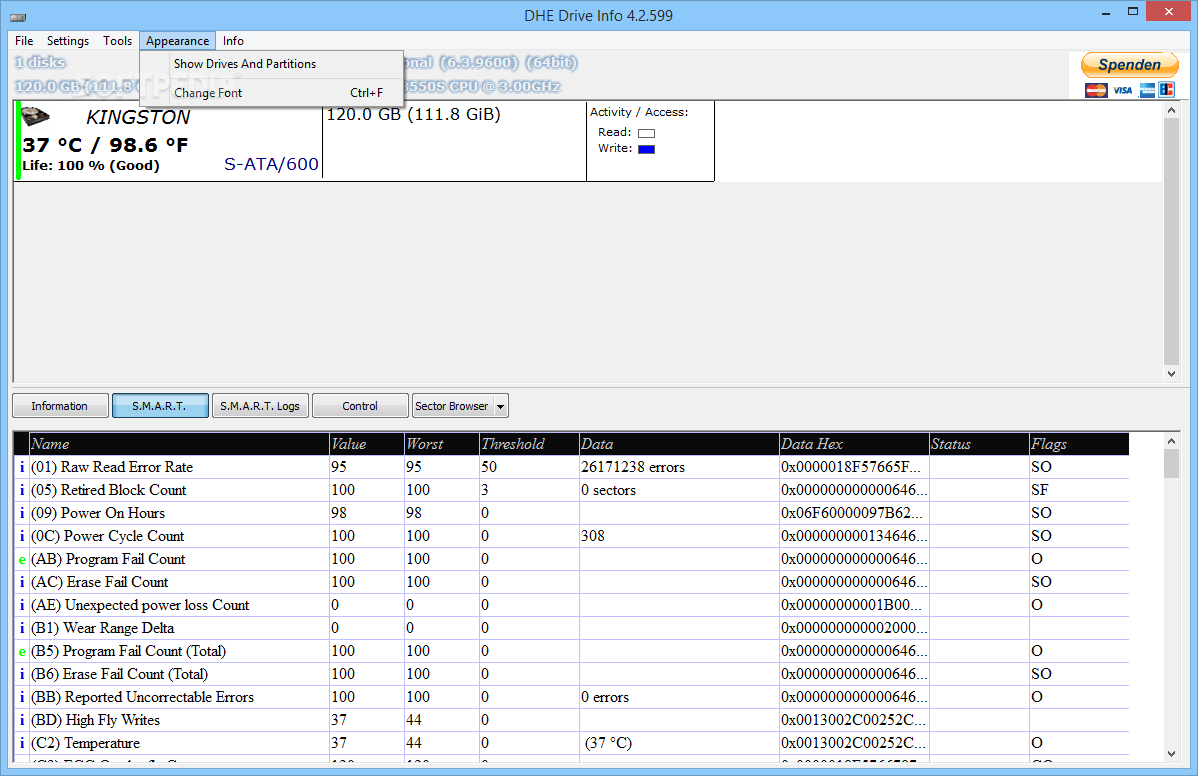Click the drive panel scrollbar up arrow
The height and width of the screenshot is (776, 1198).
pos(1171,111)
